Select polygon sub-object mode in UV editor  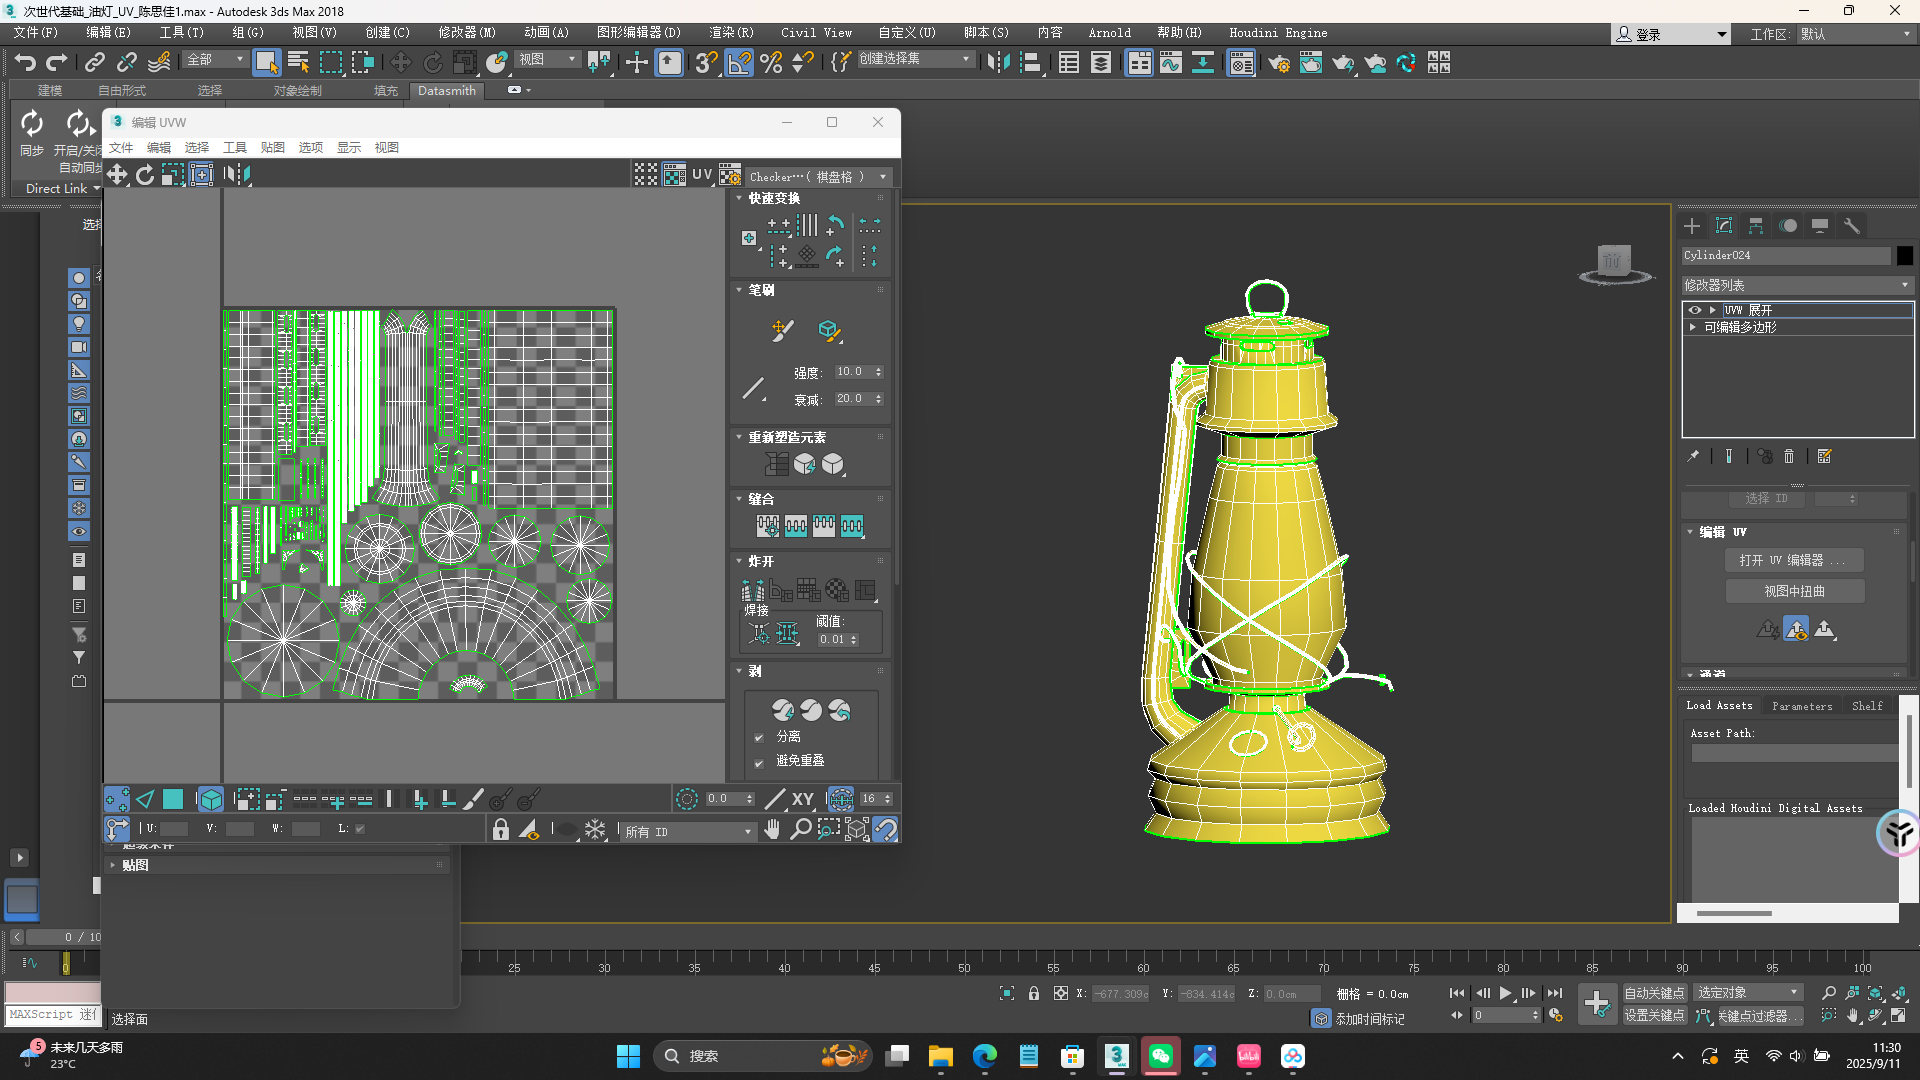pyautogui.click(x=173, y=799)
